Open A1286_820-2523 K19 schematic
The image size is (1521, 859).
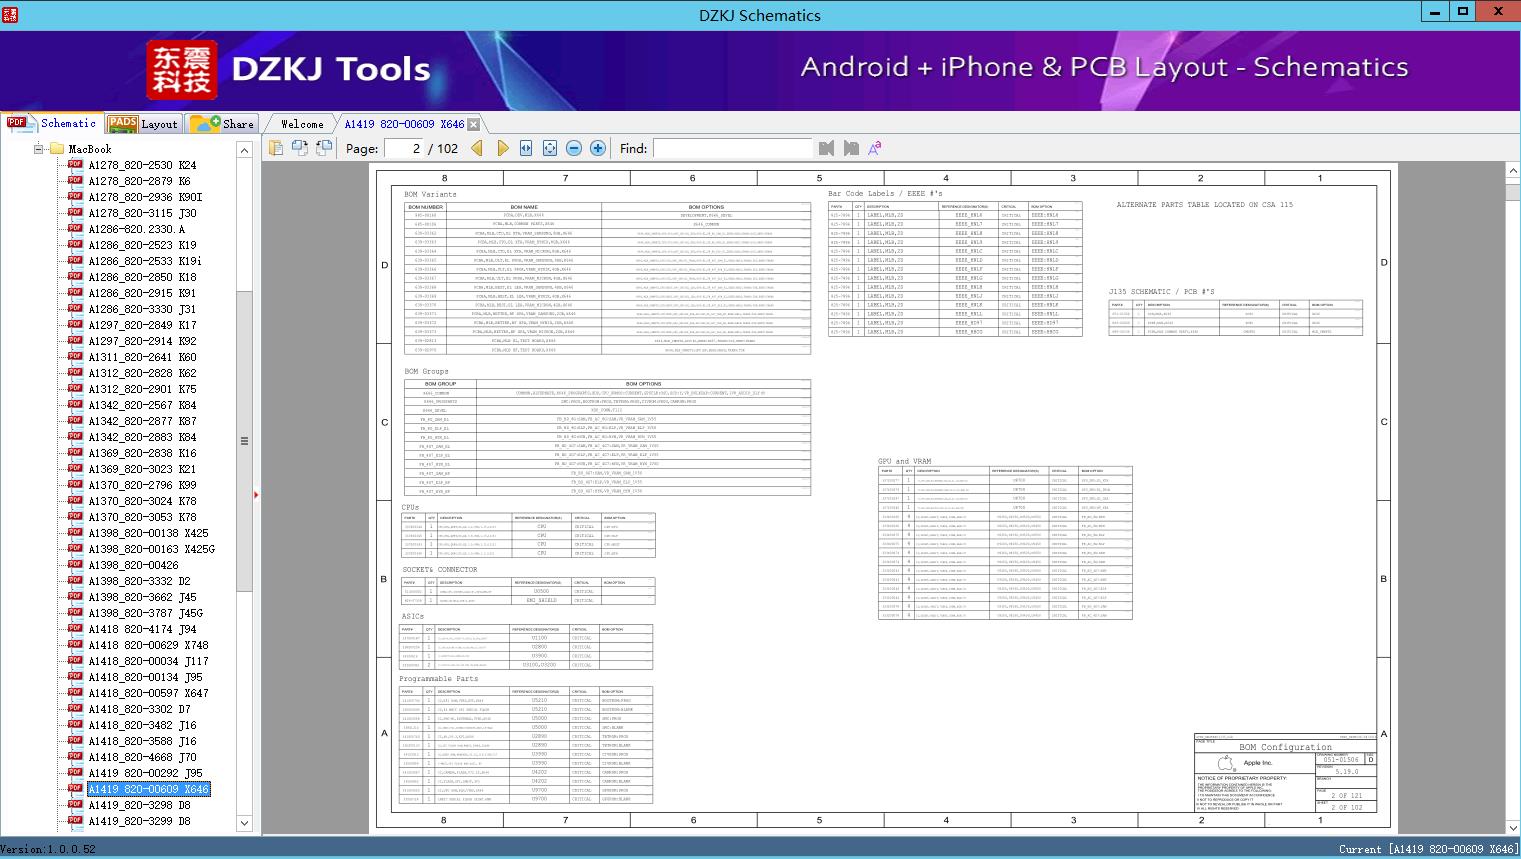pos(142,245)
